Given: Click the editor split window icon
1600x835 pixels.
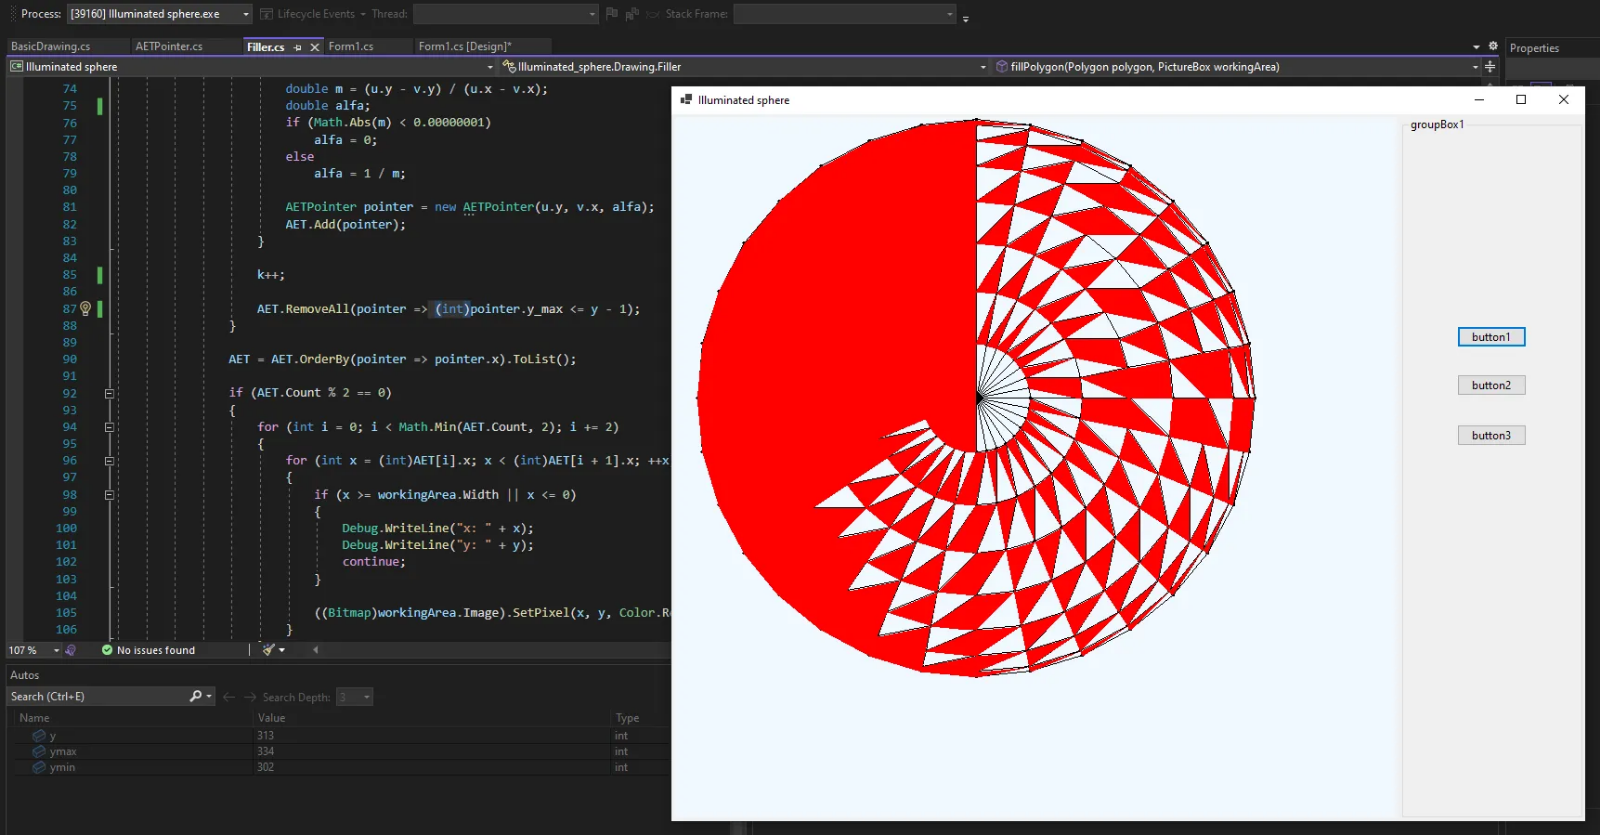Looking at the screenshot, I should [x=1490, y=67].
